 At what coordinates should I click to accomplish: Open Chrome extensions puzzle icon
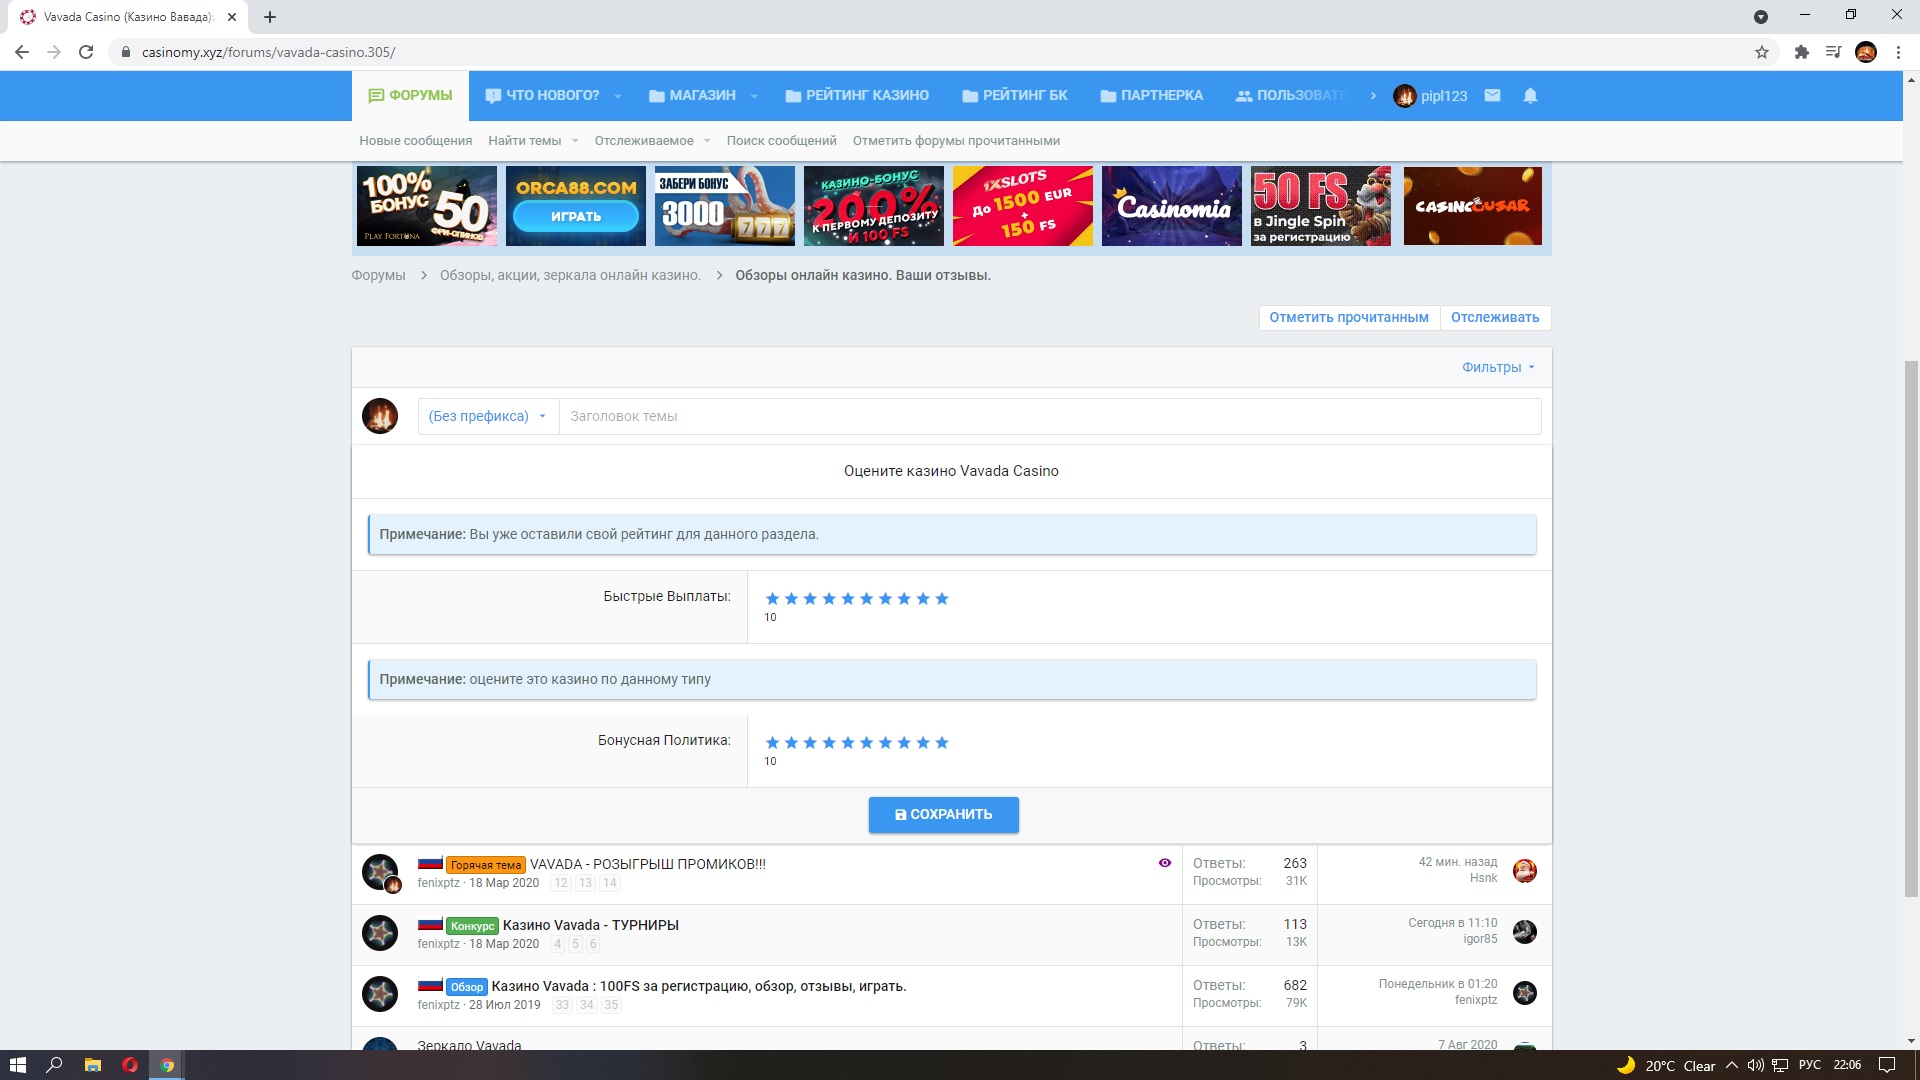[x=1801, y=52]
